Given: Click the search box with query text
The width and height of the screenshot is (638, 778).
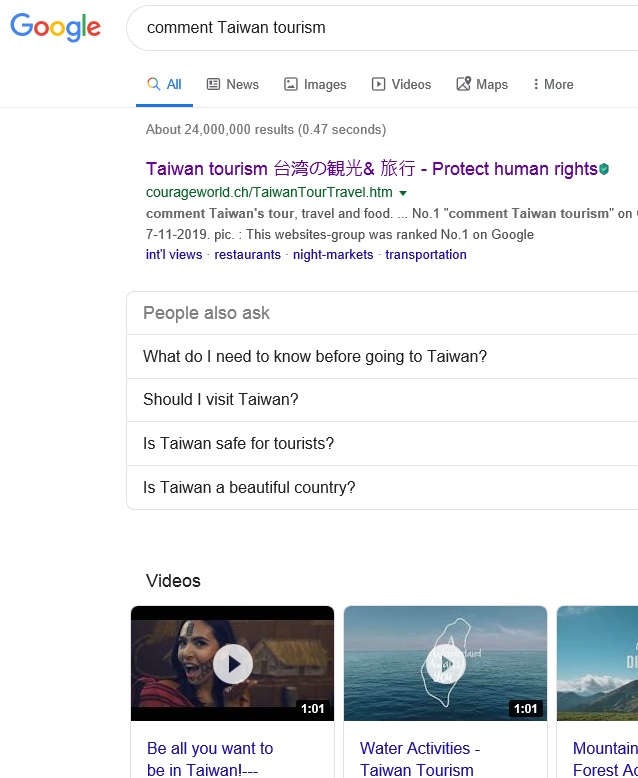Looking at the screenshot, I should [380, 28].
